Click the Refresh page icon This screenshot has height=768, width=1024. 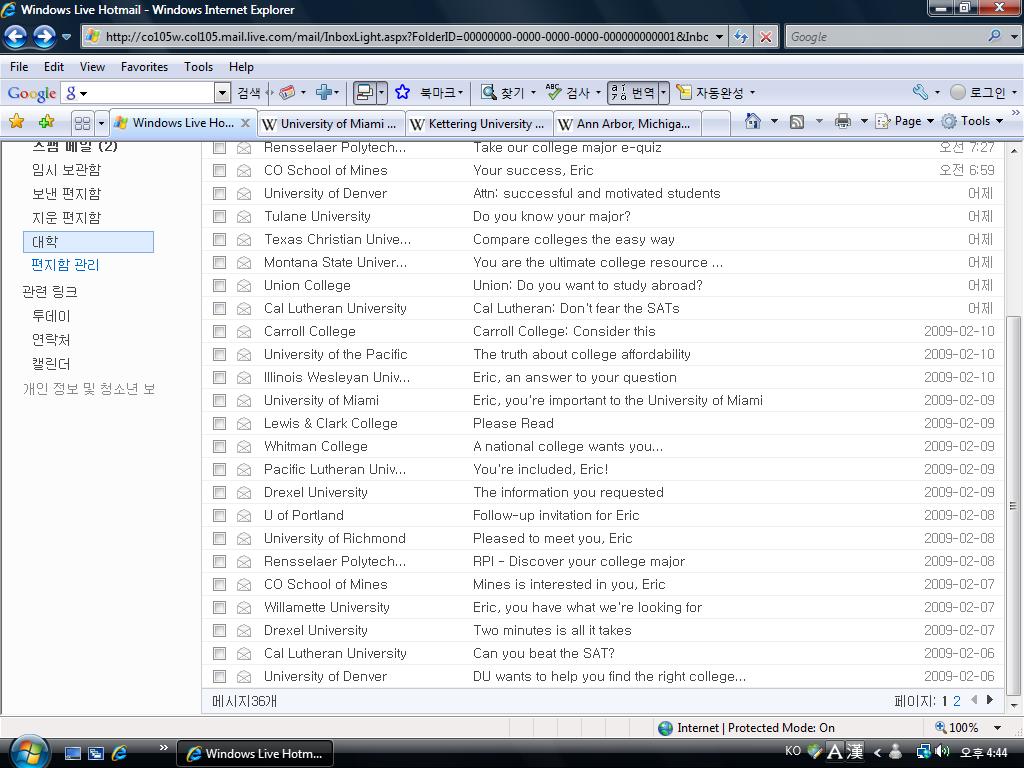tap(740, 37)
